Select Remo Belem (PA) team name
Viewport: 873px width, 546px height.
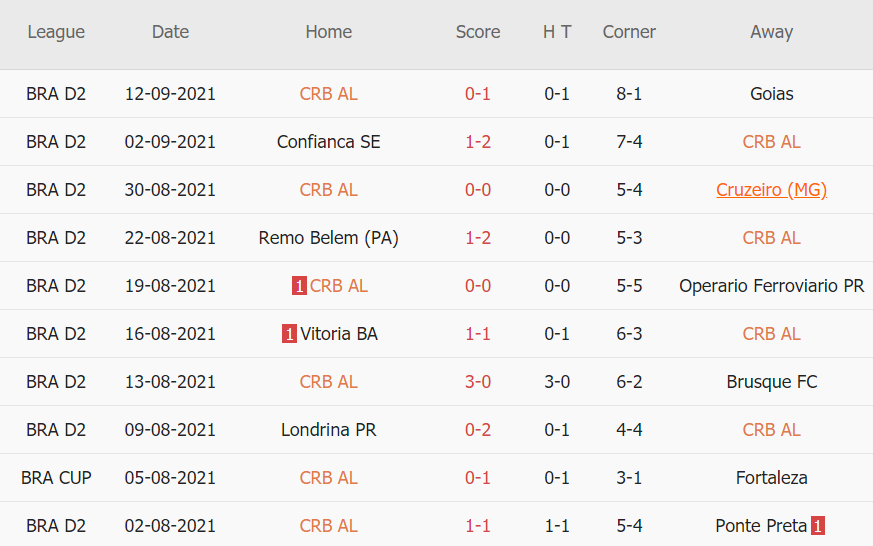[328, 238]
